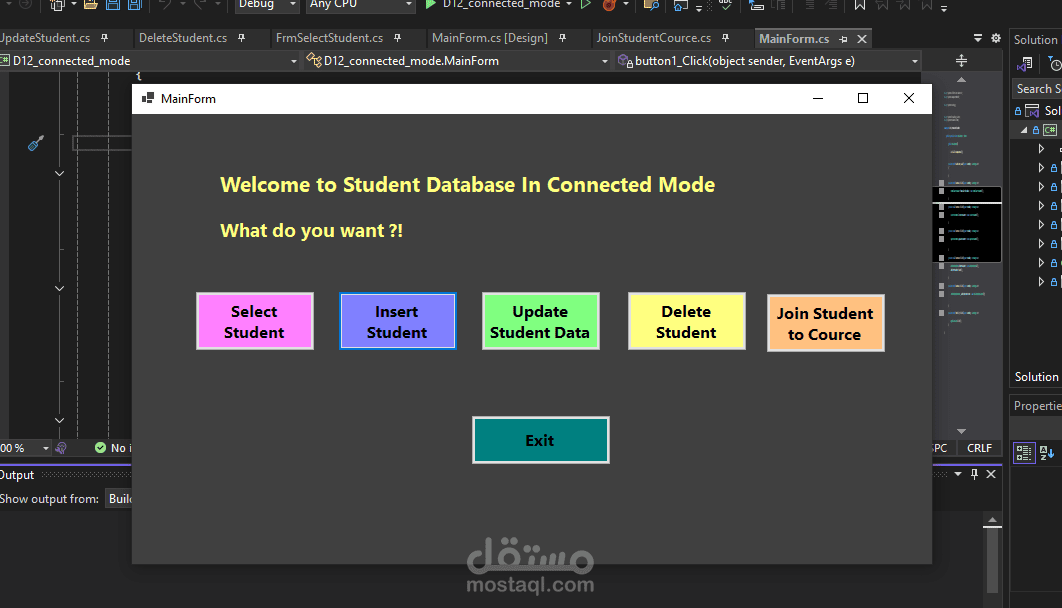The image size is (1062, 608).
Task: Open the Any CPU platform dropdown
Action: pyautogui.click(x=360, y=5)
